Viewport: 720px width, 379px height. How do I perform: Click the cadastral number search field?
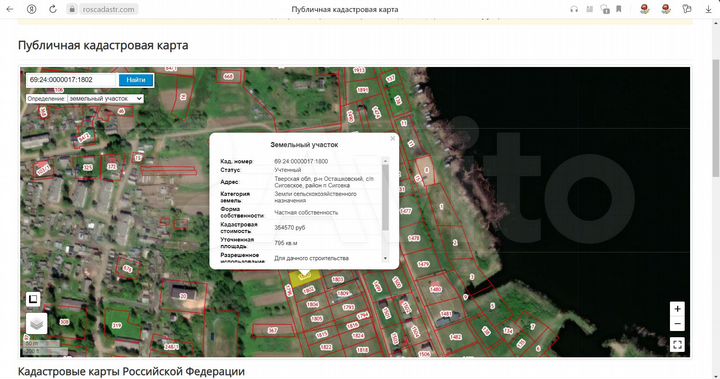tap(72, 80)
